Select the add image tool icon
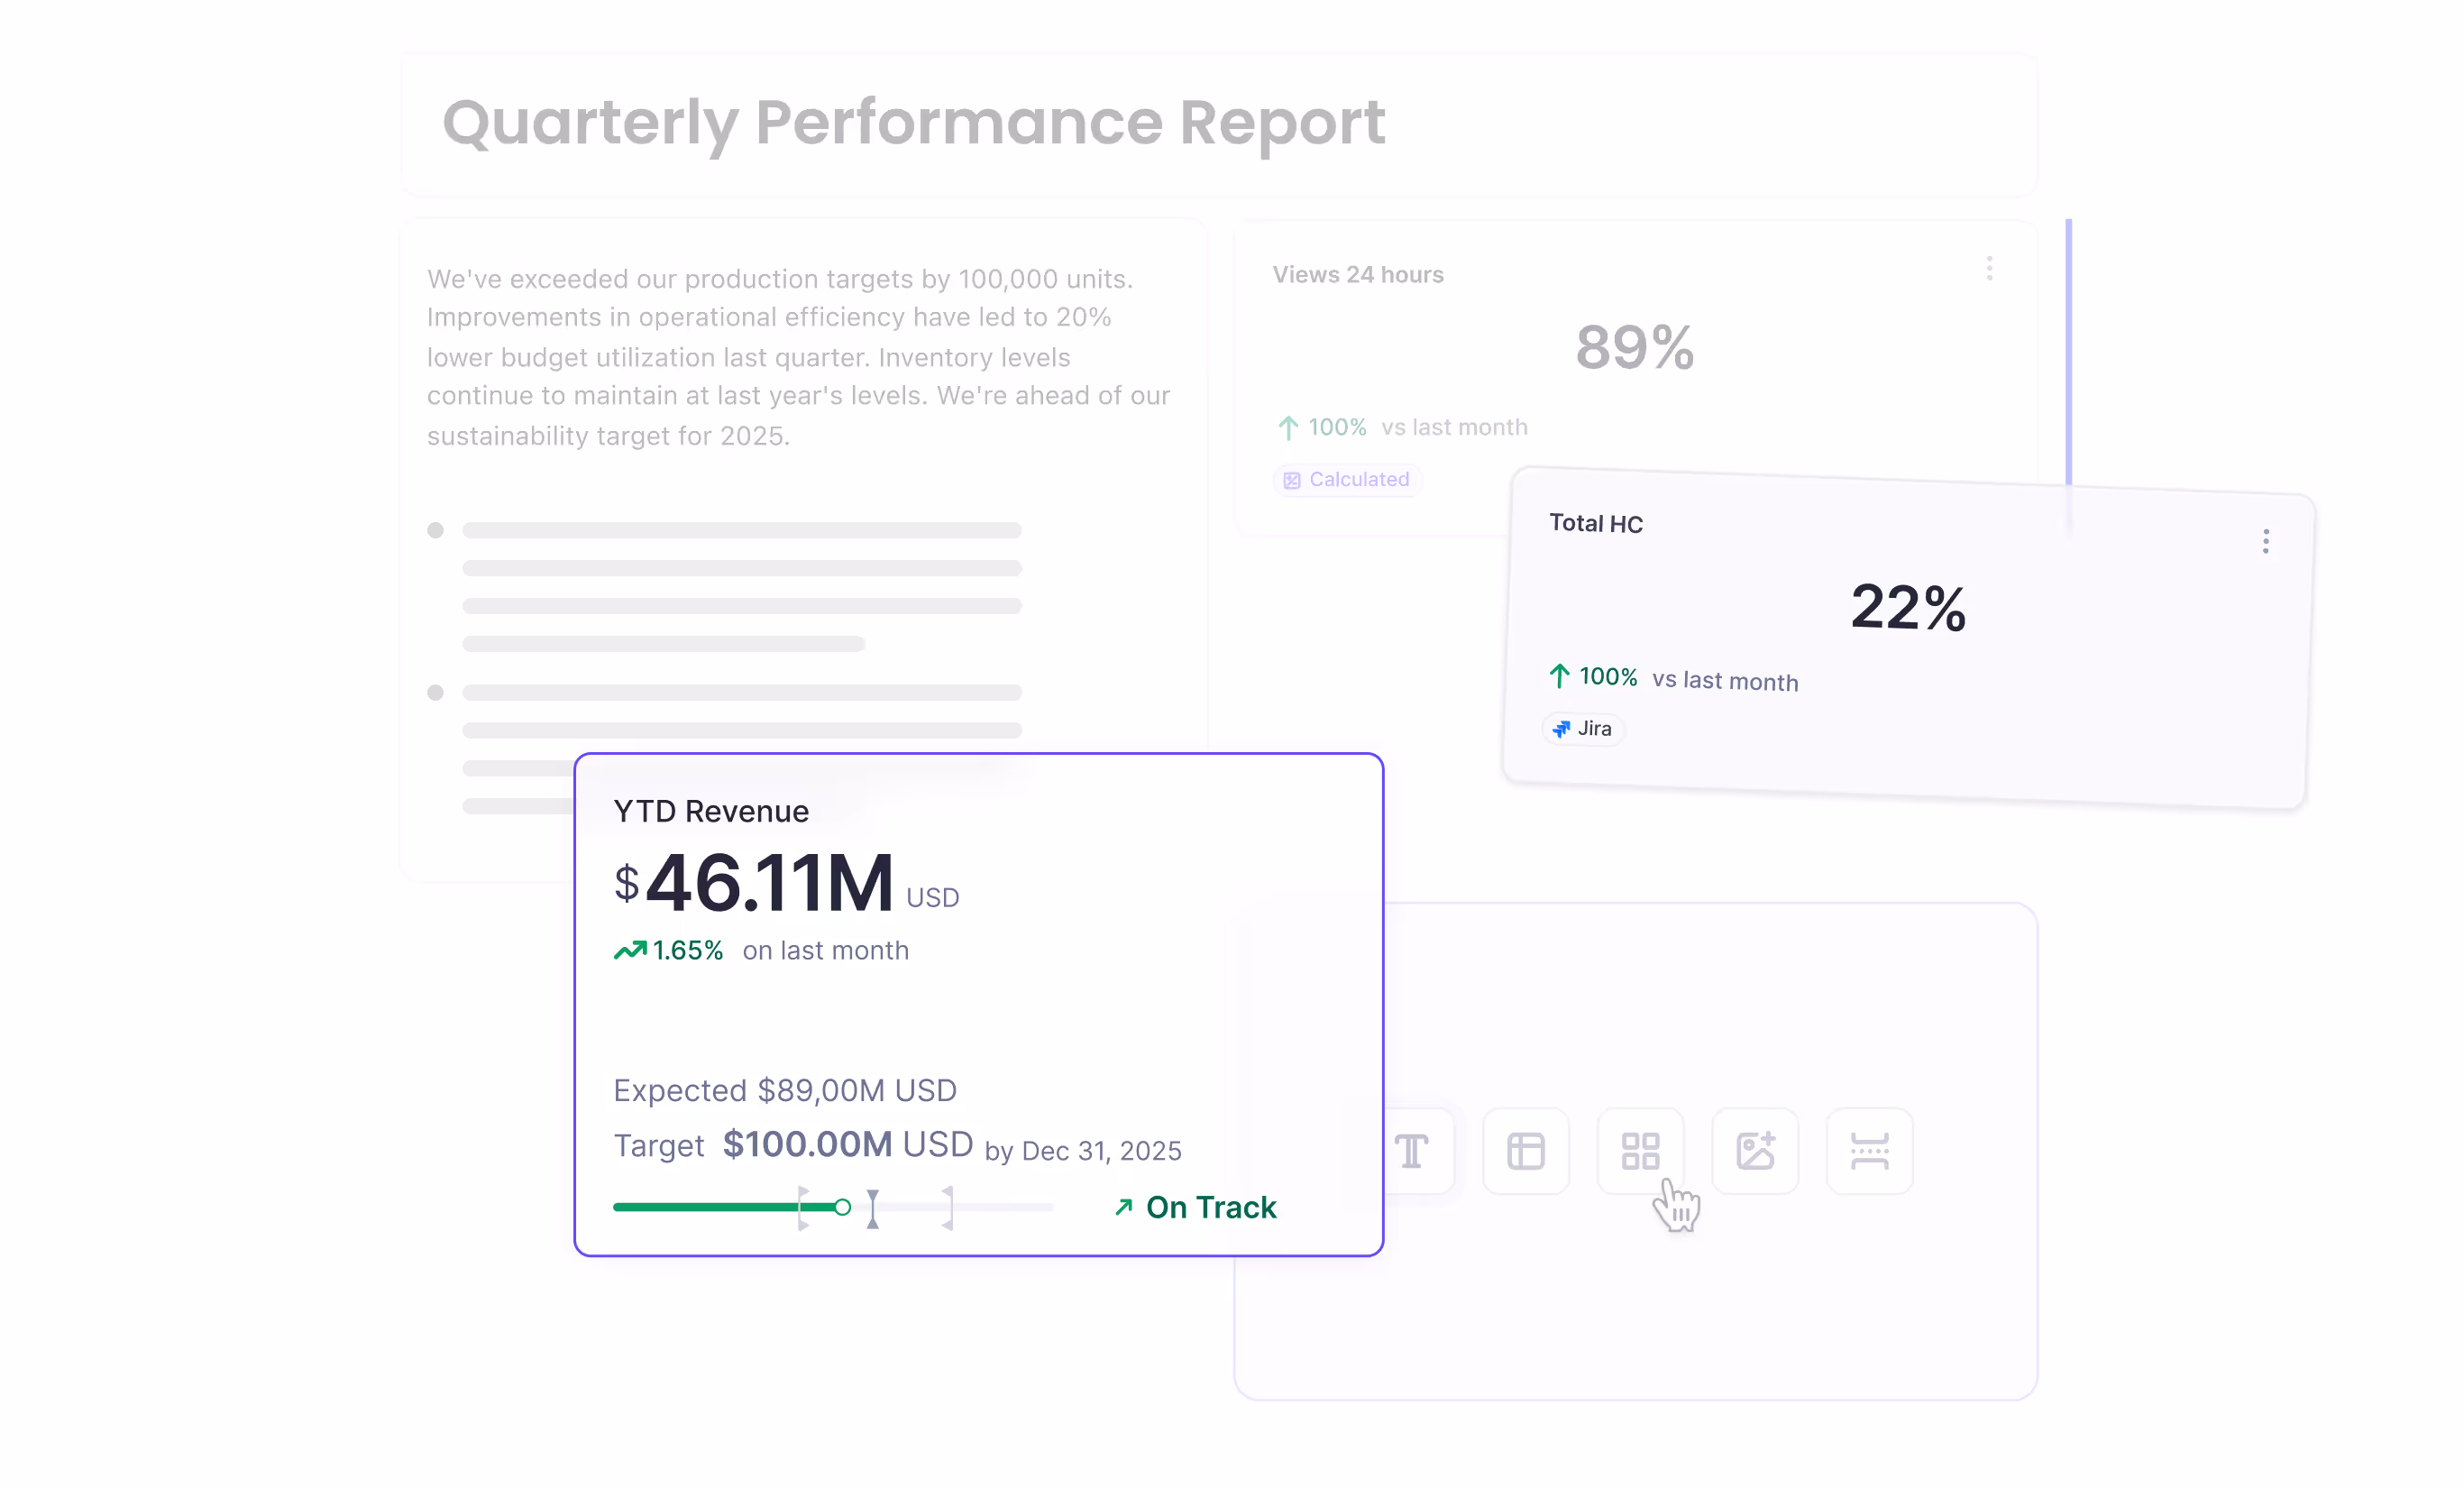This screenshot has width=2464, height=1488. (1755, 1151)
